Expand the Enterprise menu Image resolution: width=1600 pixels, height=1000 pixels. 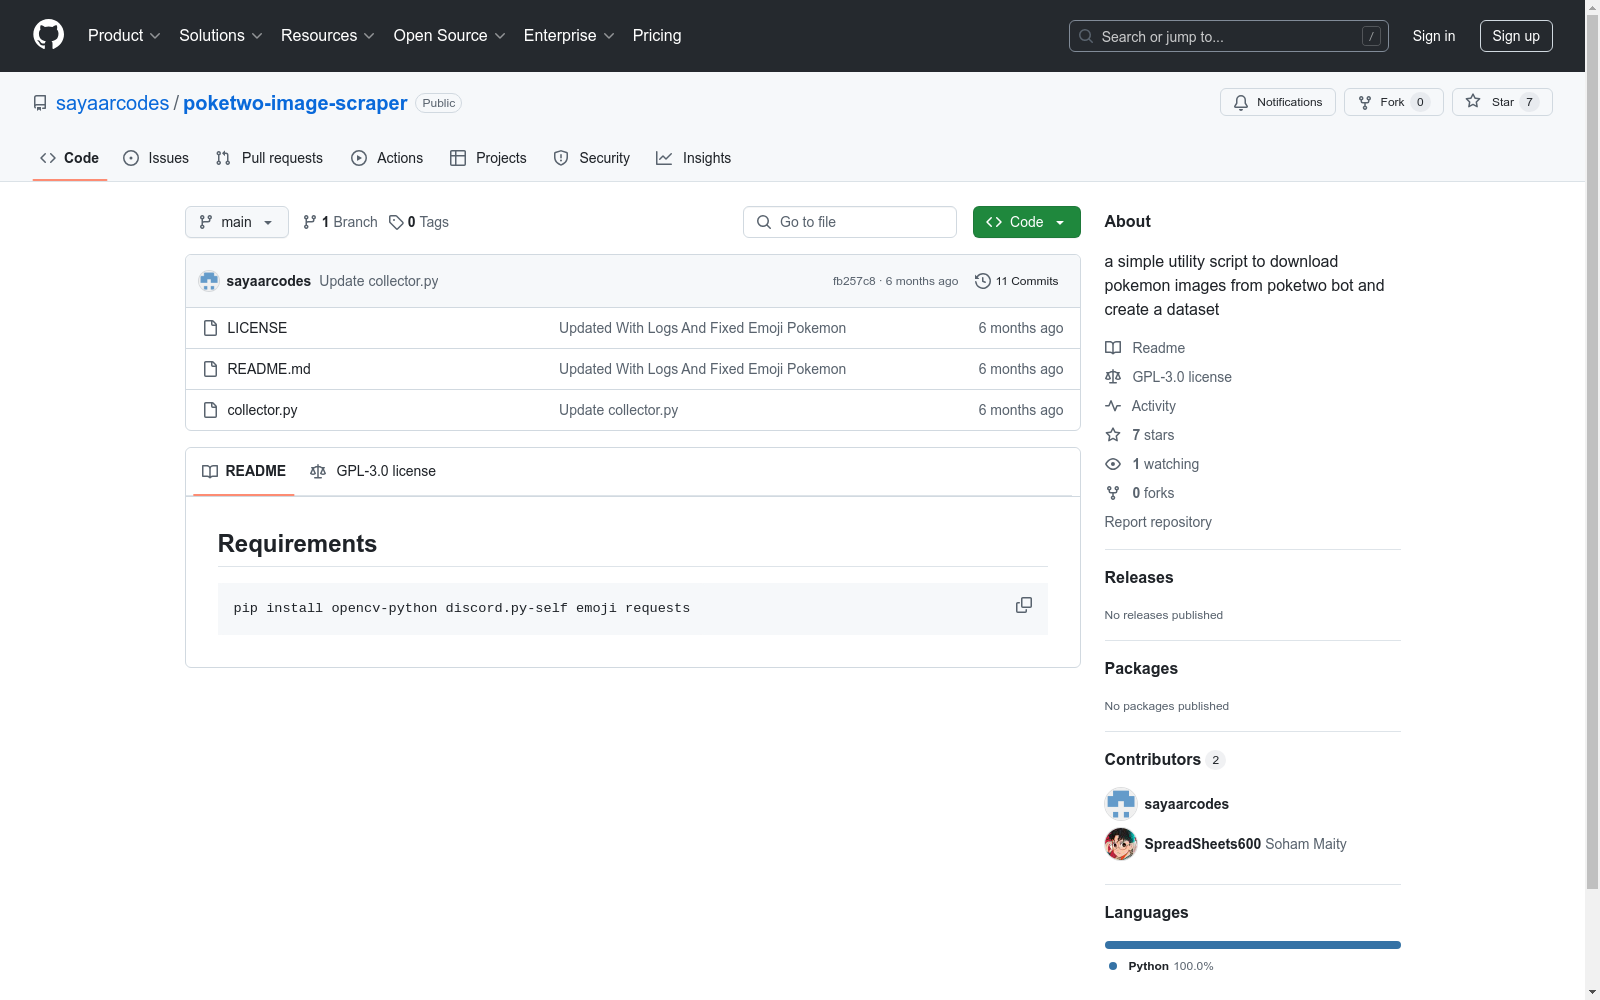(x=569, y=35)
